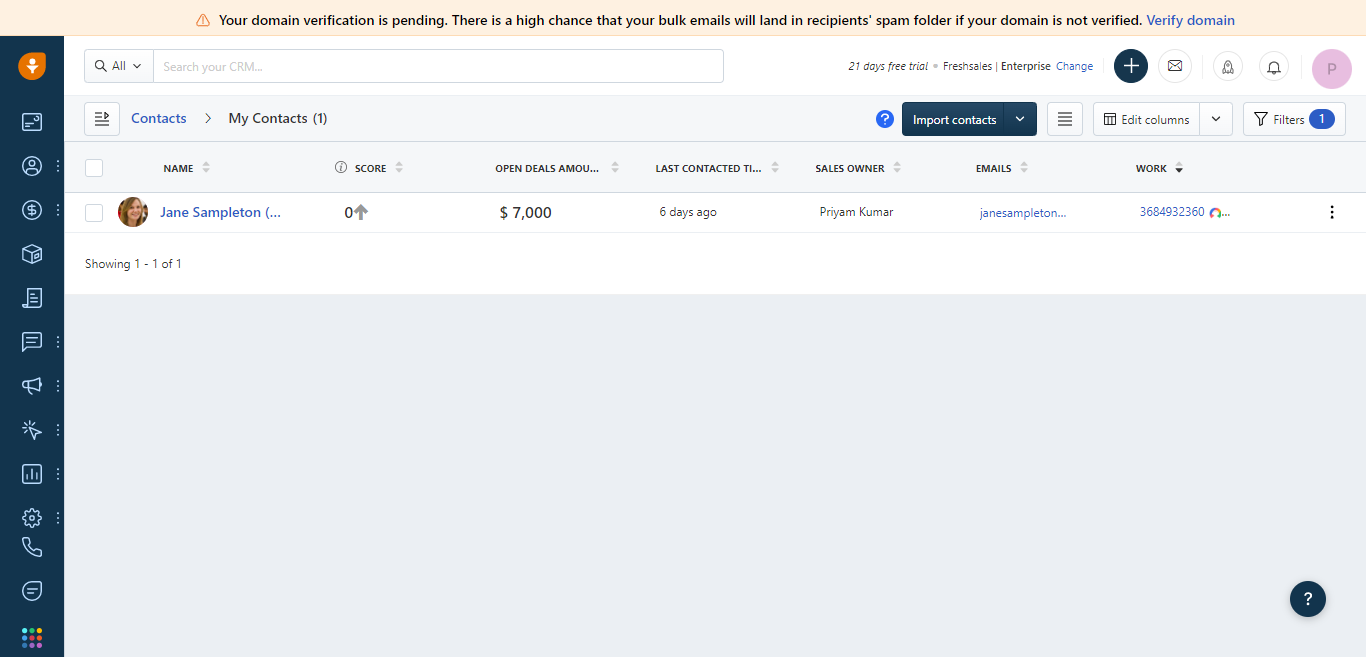Open the Admin Settings gear icon

click(x=32, y=518)
